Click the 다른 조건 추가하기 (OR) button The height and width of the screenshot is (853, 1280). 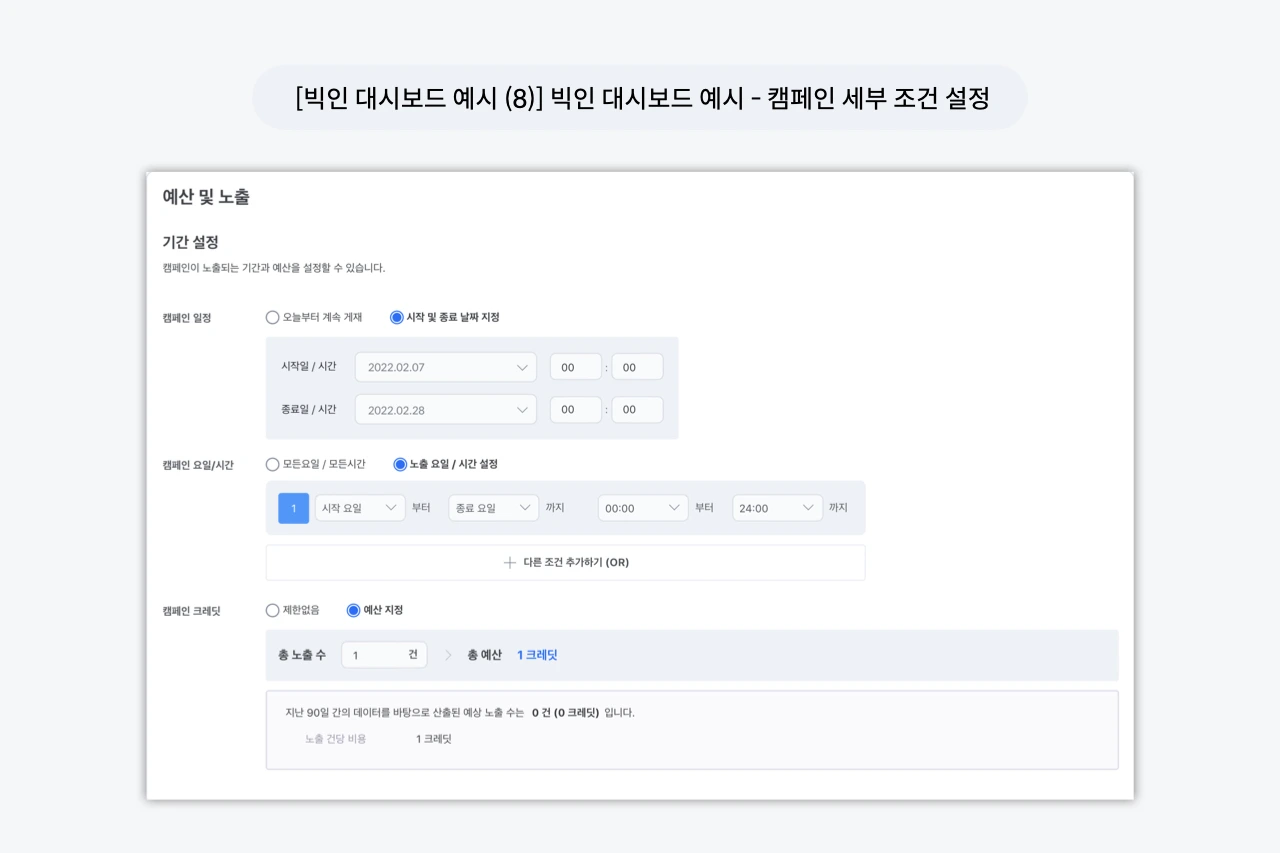tap(565, 562)
